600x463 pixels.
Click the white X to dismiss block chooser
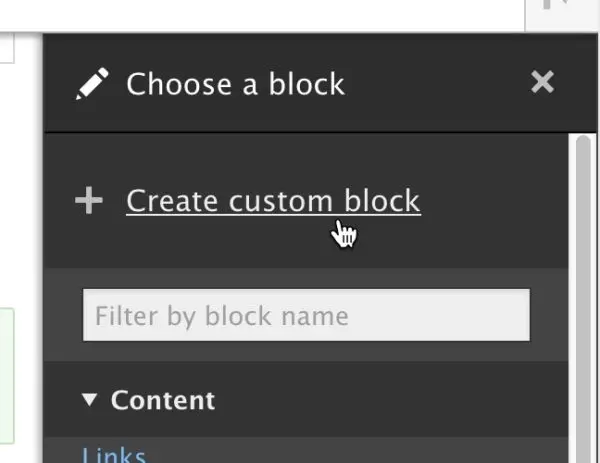542,82
